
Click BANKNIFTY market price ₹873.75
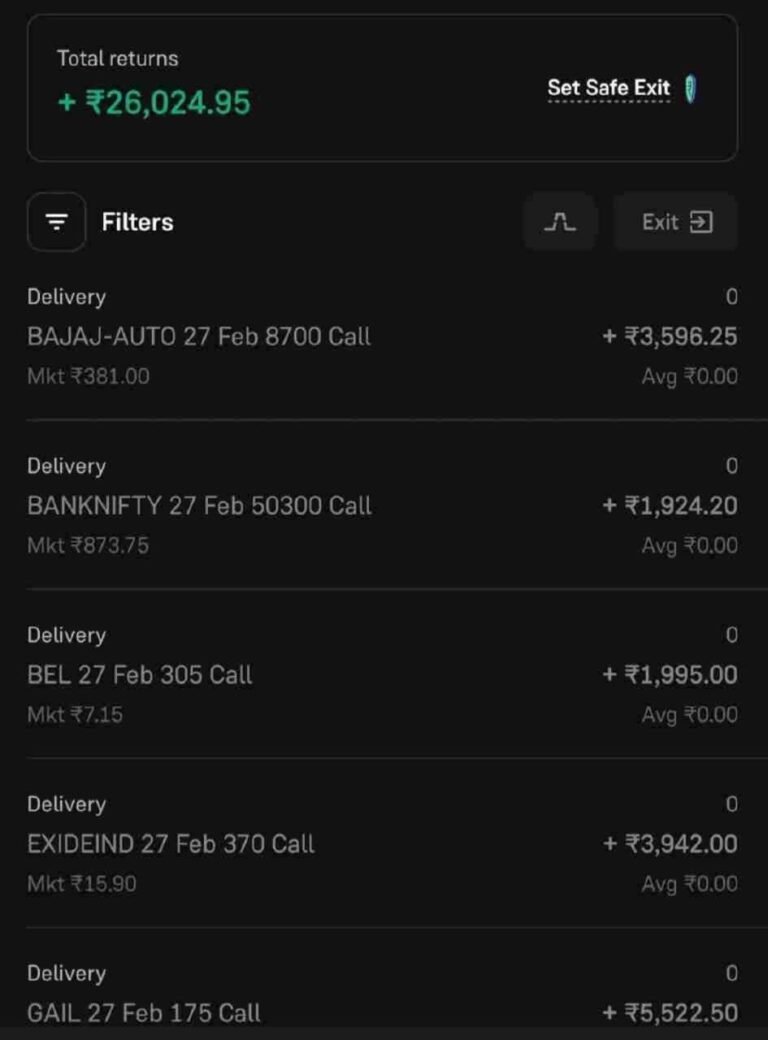coord(88,545)
